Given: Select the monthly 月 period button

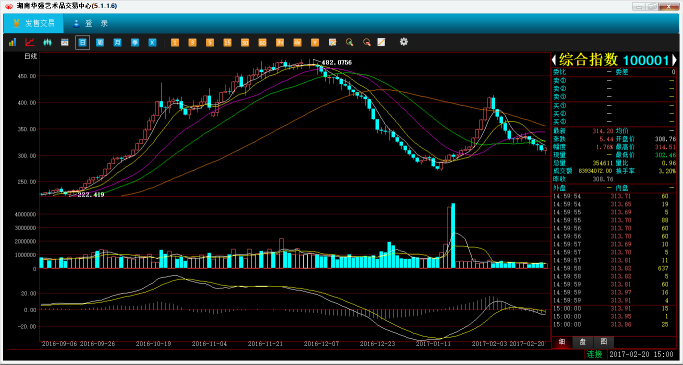Looking at the screenshot, I should coord(117,42).
